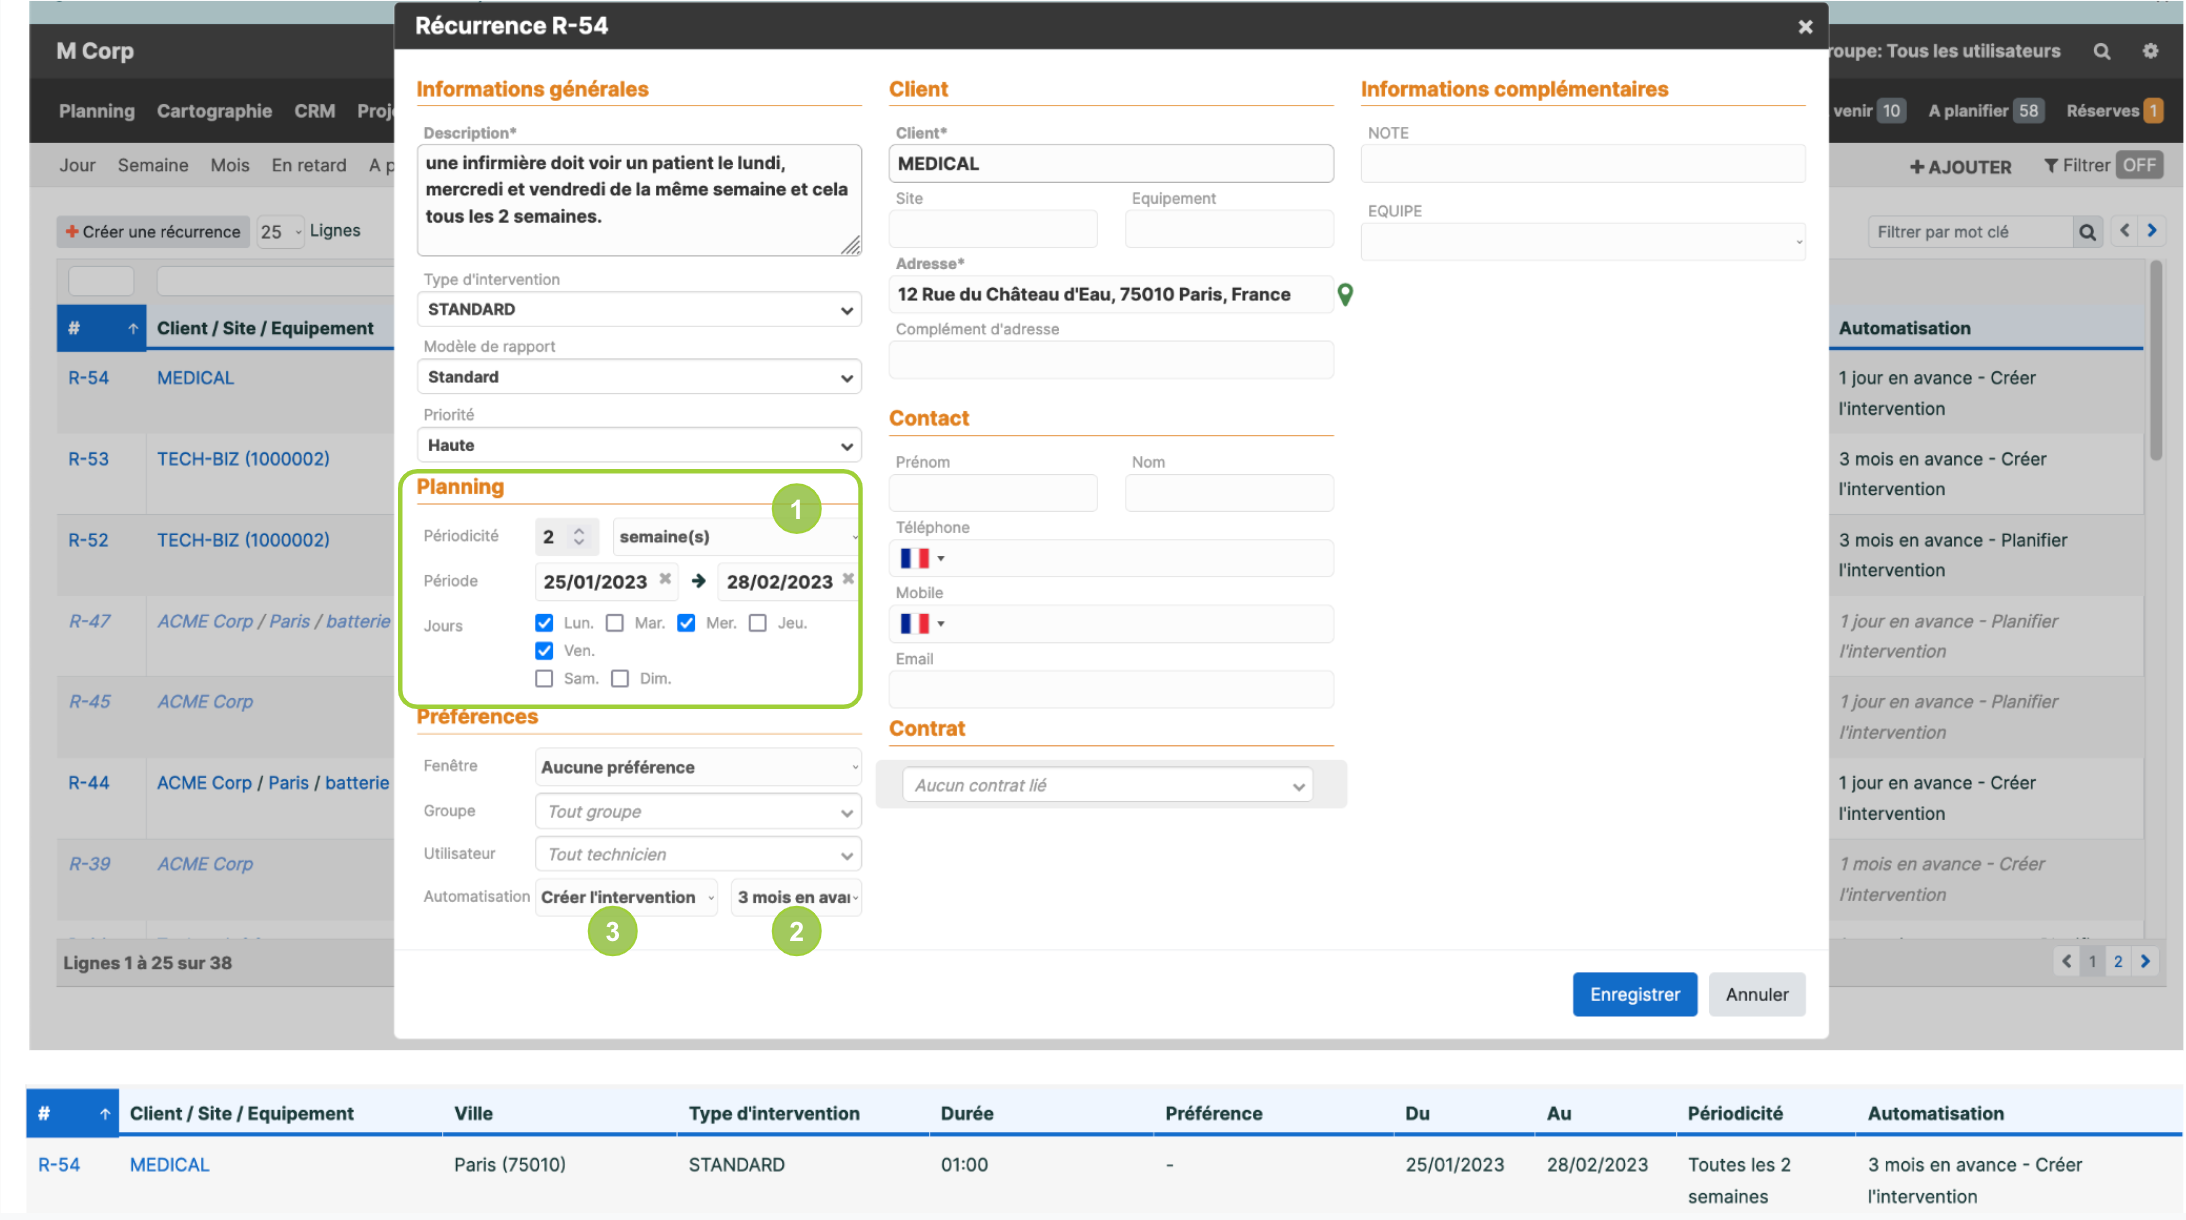Close the Récurrence R-54 dialog

(x=1805, y=27)
